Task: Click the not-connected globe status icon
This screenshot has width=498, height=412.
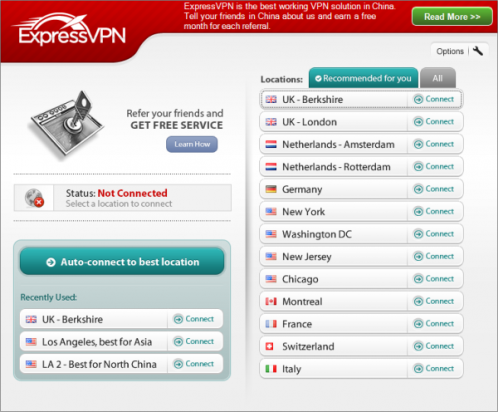Action: [34, 198]
